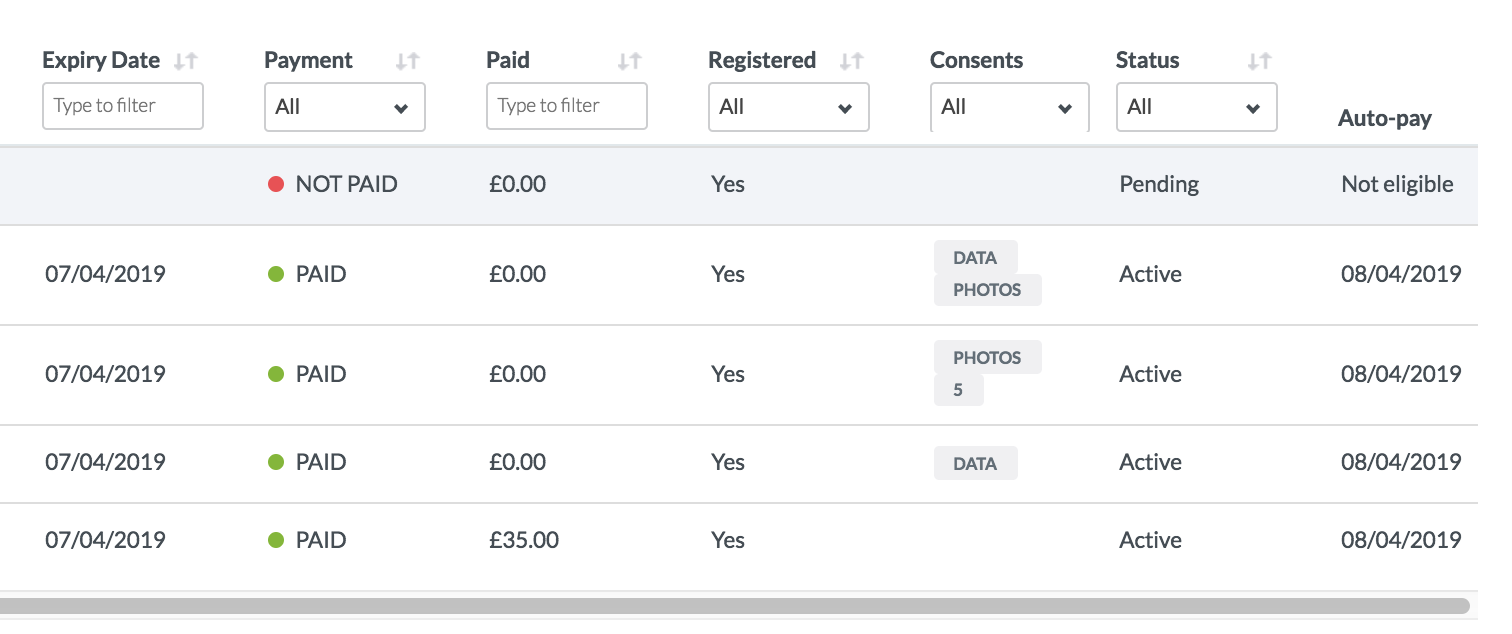Click the horizontal table scrollbar
This screenshot has width=1512, height=634.
735,606
